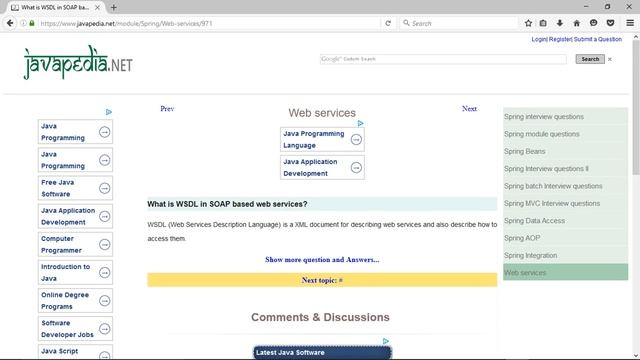Select Spring Integration in sidebar
Image resolution: width=640 pixels, height=360 pixels.
pyautogui.click(x=565, y=256)
